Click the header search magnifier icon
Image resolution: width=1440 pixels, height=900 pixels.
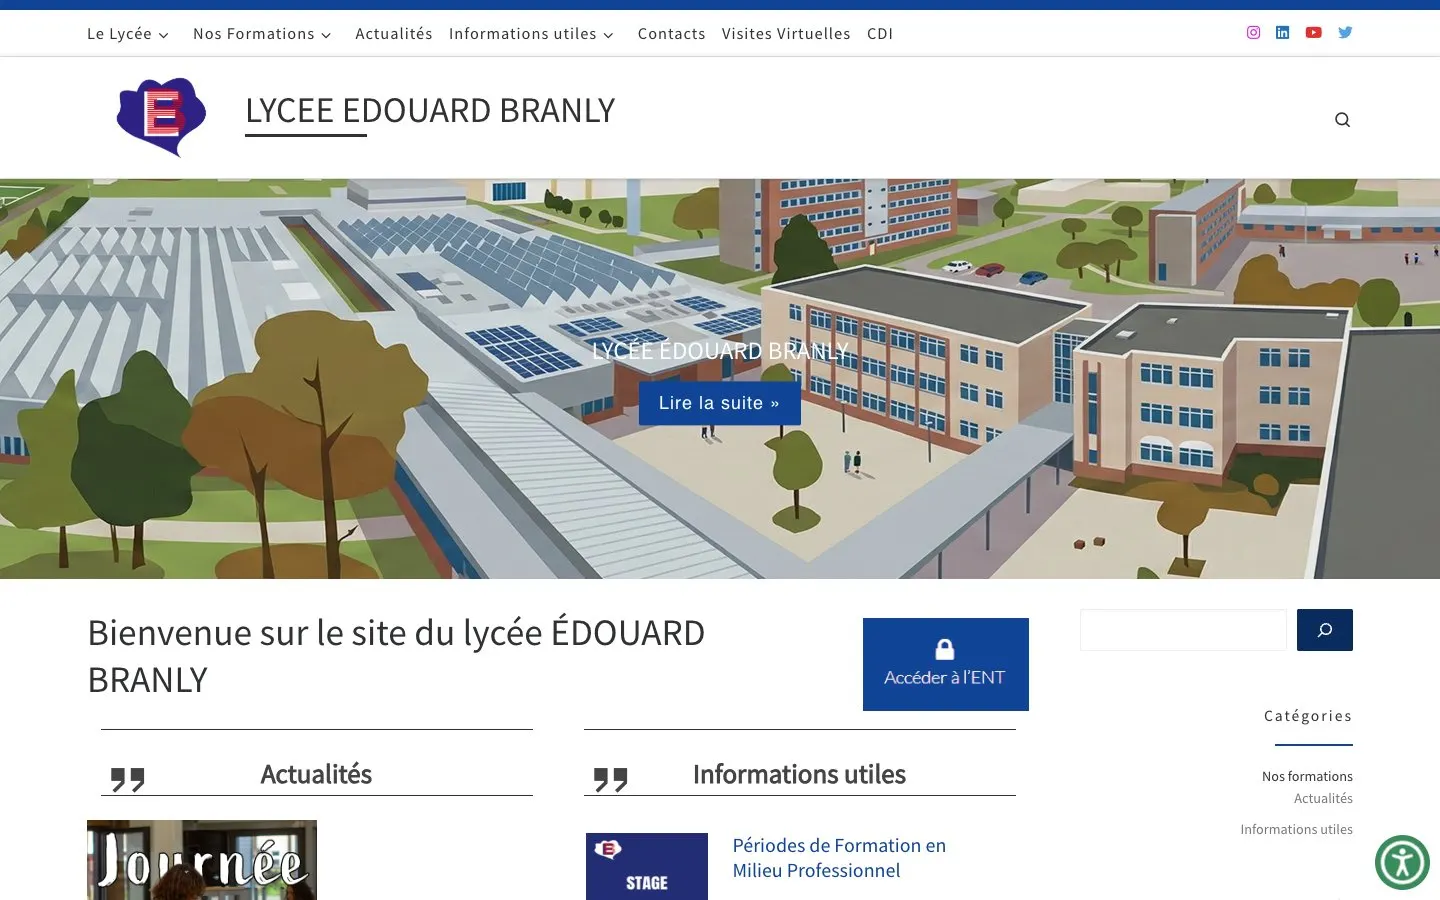click(x=1342, y=120)
